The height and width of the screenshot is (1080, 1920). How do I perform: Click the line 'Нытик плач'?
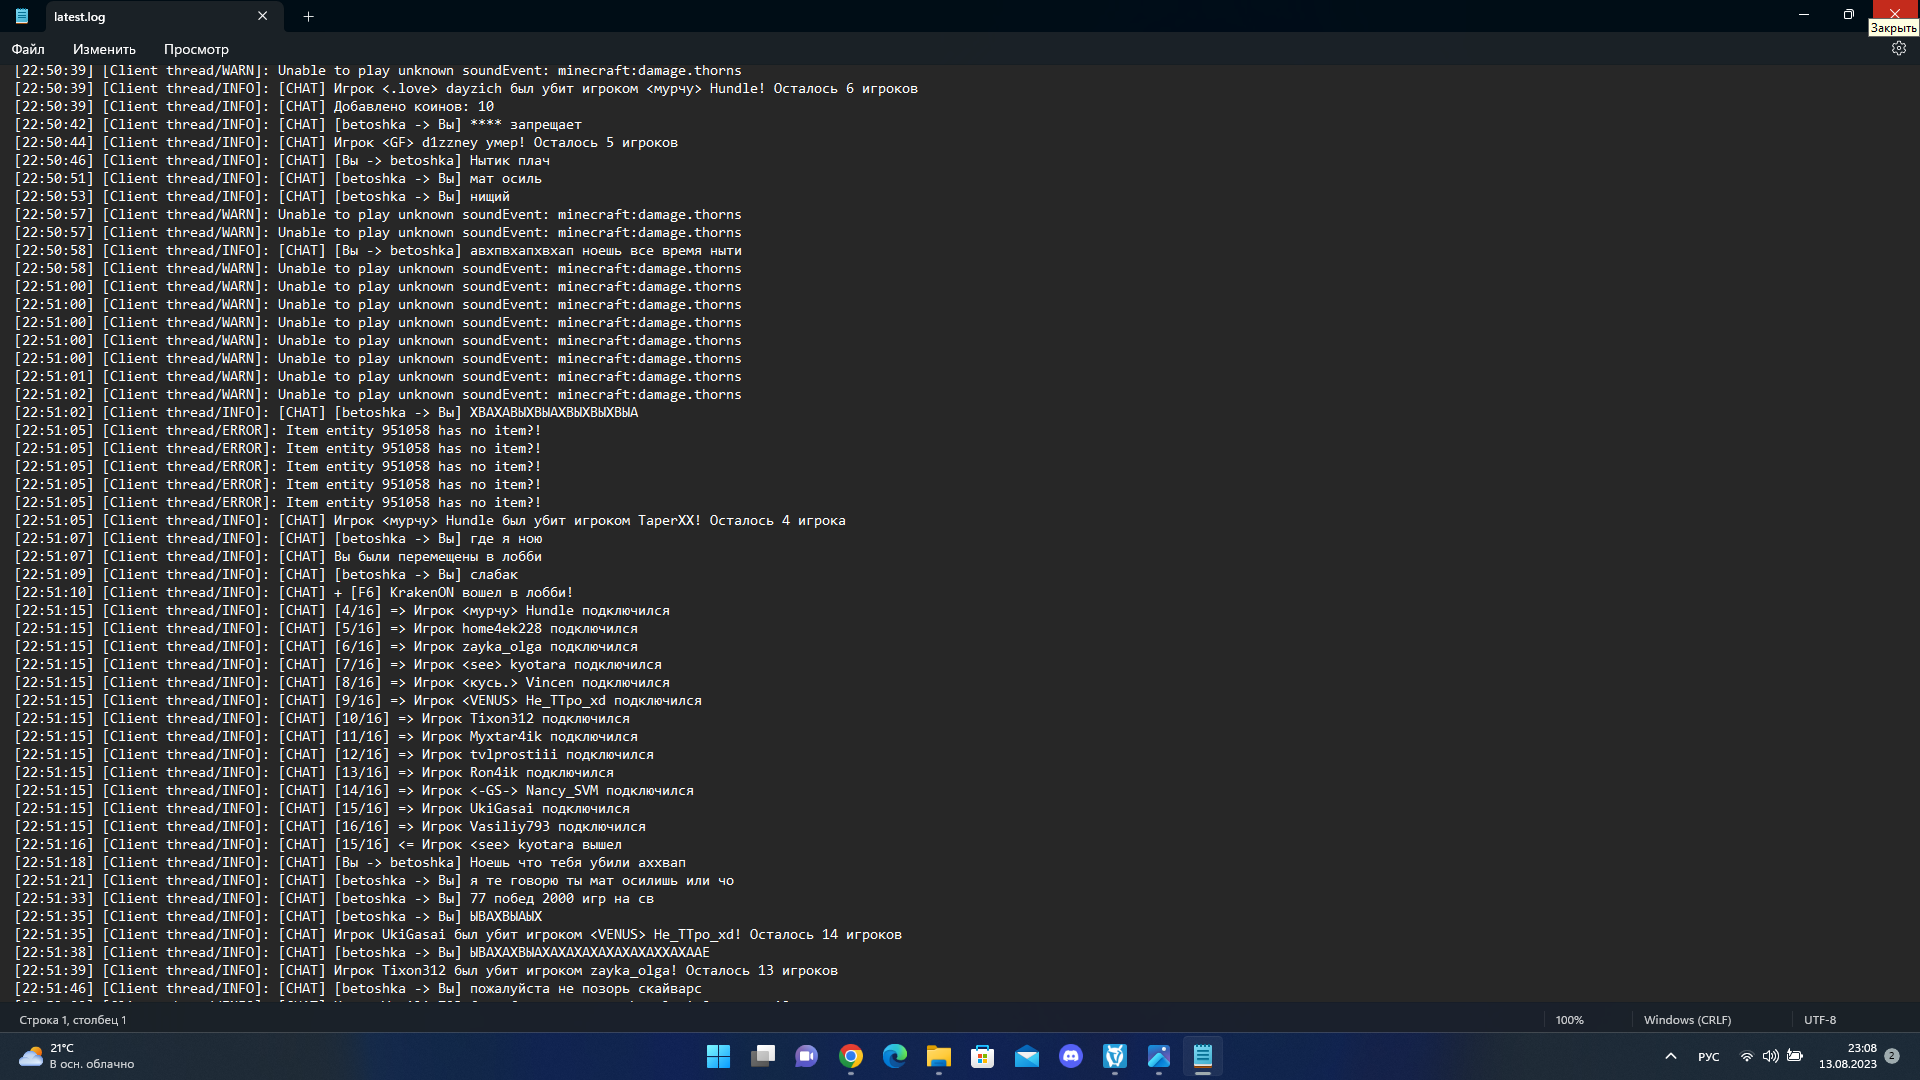point(282,161)
